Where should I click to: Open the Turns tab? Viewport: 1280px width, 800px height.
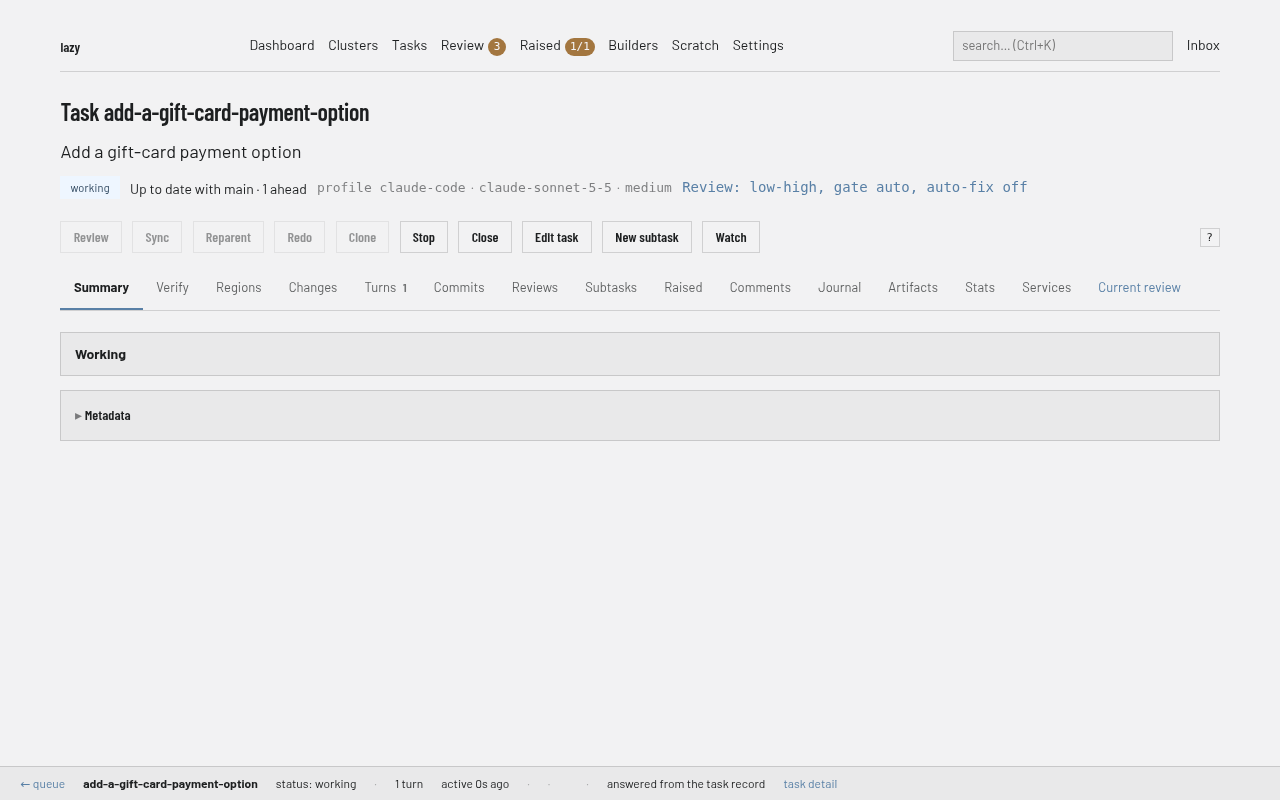coord(386,288)
